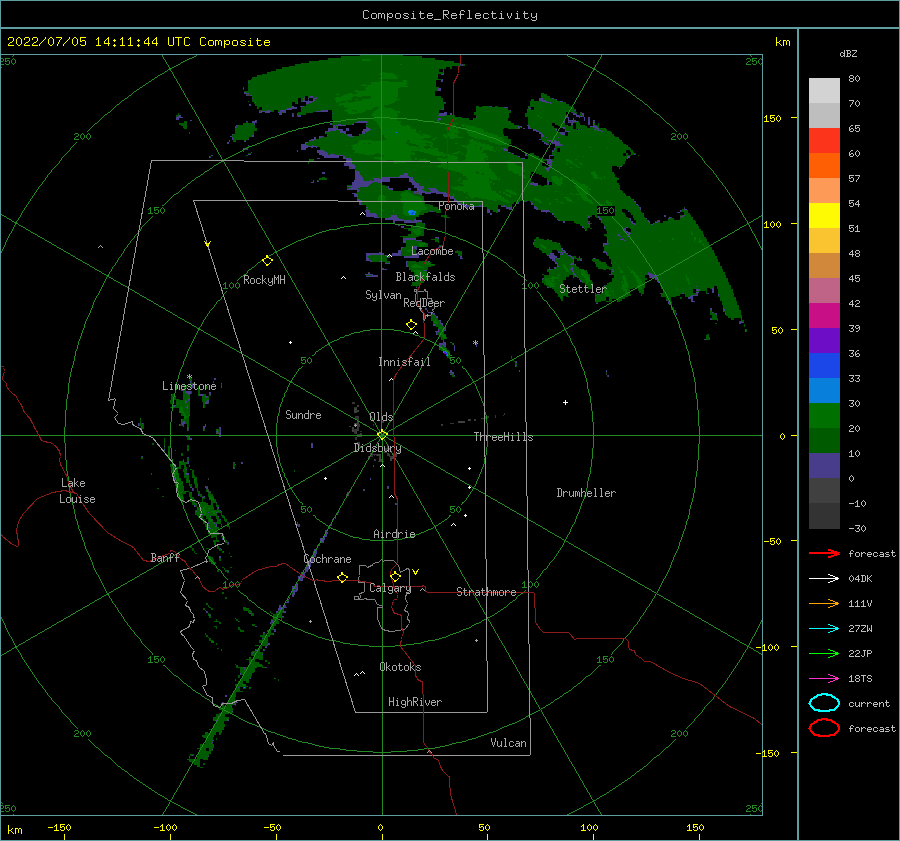The width and height of the screenshot is (900, 841).
Task: Click the Lake Louise label
Action: point(77,491)
